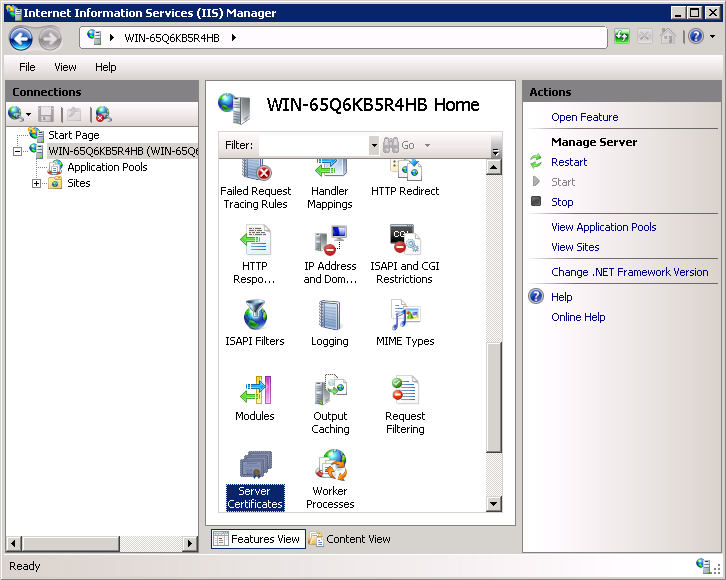Open the Handler Mappings feature
The height and width of the screenshot is (580, 726).
pos(330,185)
